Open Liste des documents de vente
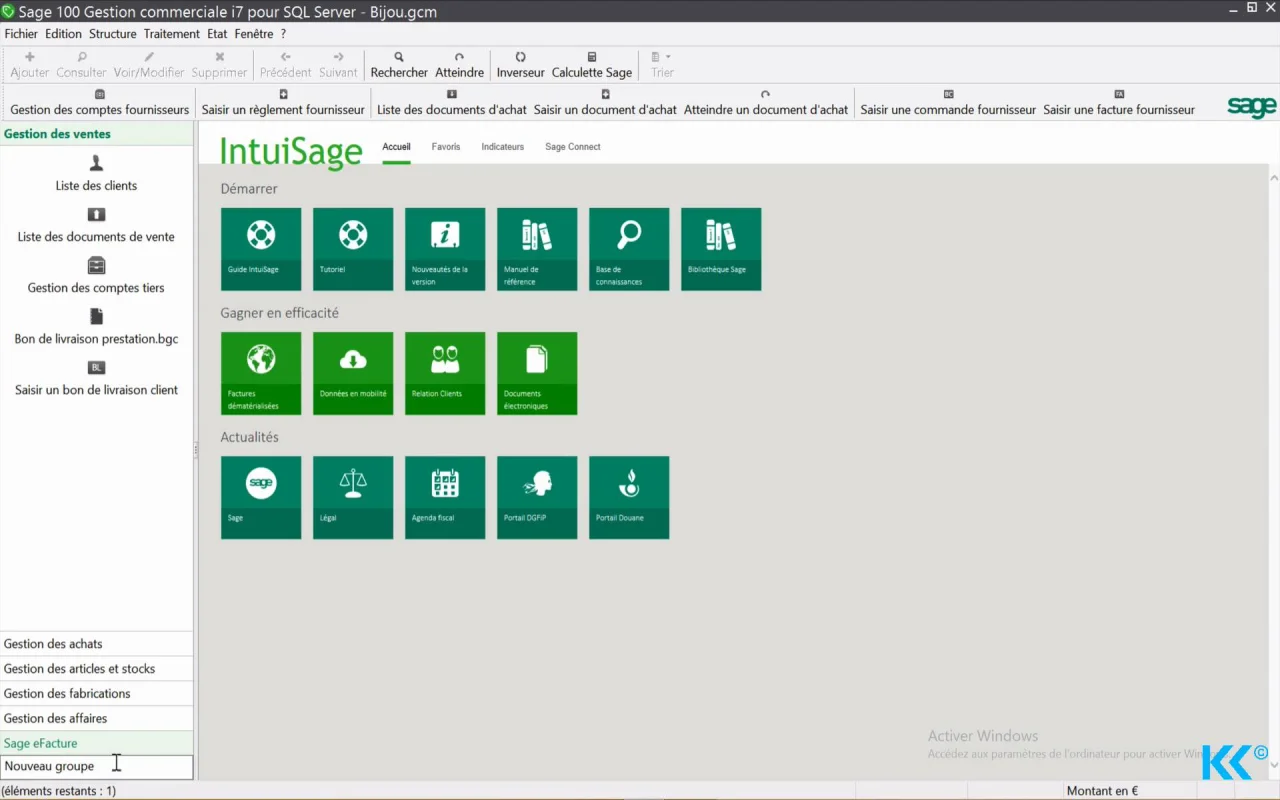Viewport: 1280px width, 800px height. (96, 225)
